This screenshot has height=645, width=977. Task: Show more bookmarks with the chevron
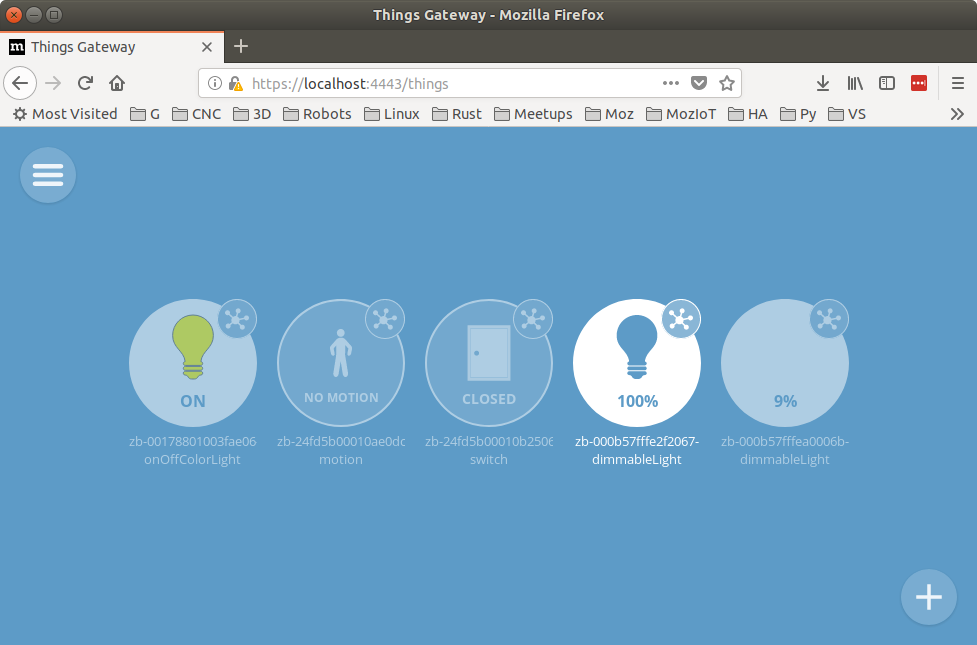pyautogui.click(x=957, y=114)
